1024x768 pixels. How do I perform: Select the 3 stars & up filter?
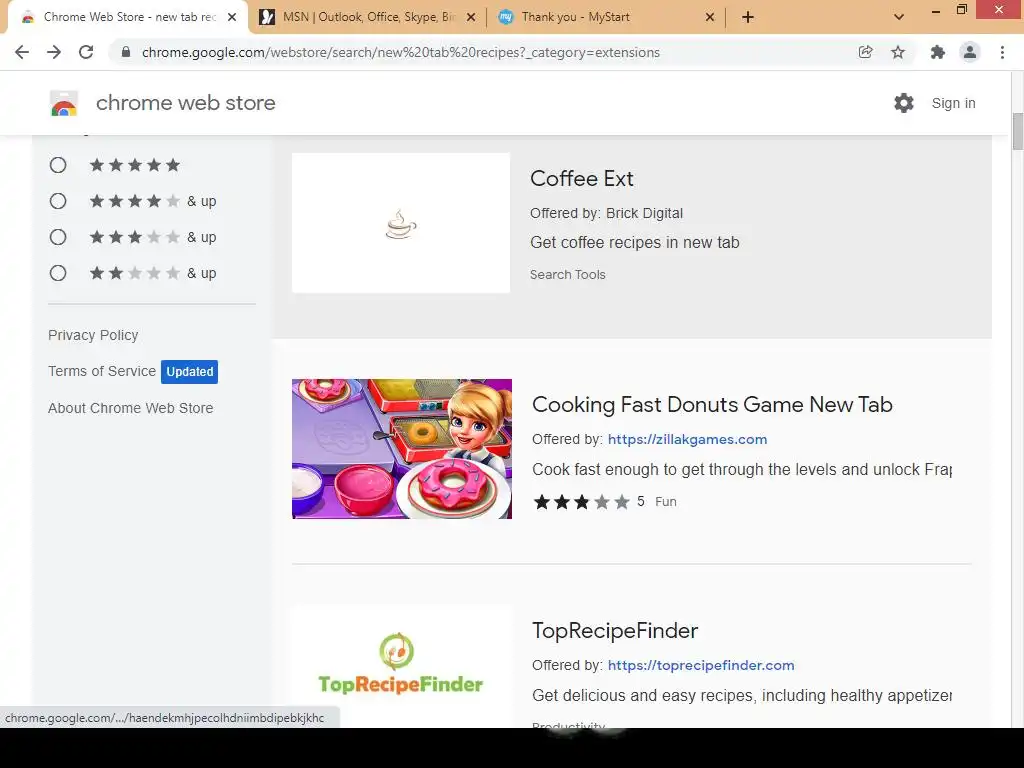(x=58, y=237)
